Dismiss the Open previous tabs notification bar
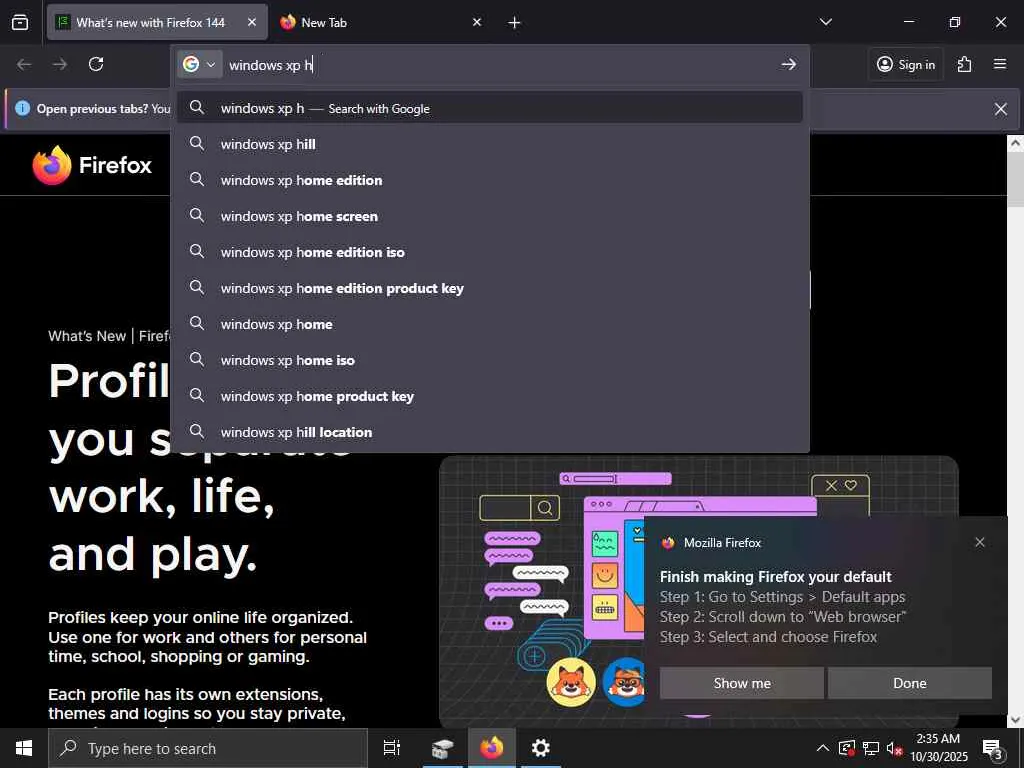1024x768 pixels. pos(1000,109)
